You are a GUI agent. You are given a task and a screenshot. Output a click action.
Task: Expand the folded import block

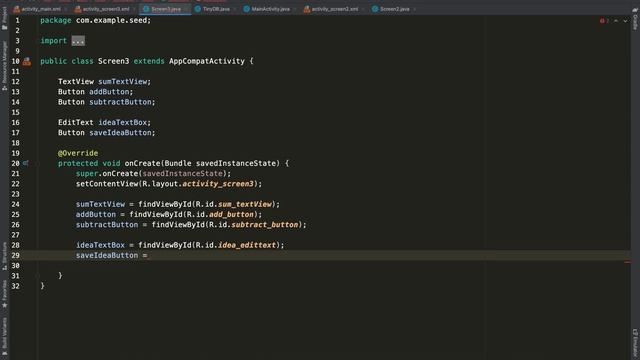click(x=78, y=41)
